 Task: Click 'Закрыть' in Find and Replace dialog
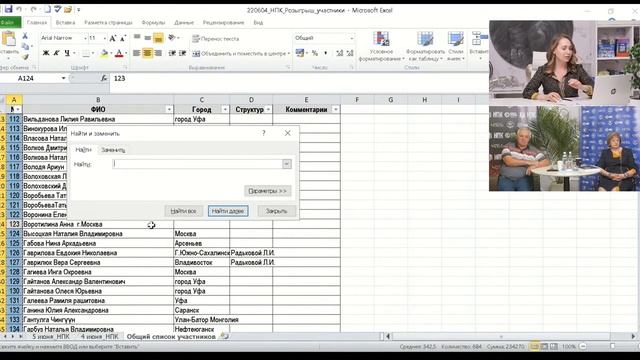point(276,211)
